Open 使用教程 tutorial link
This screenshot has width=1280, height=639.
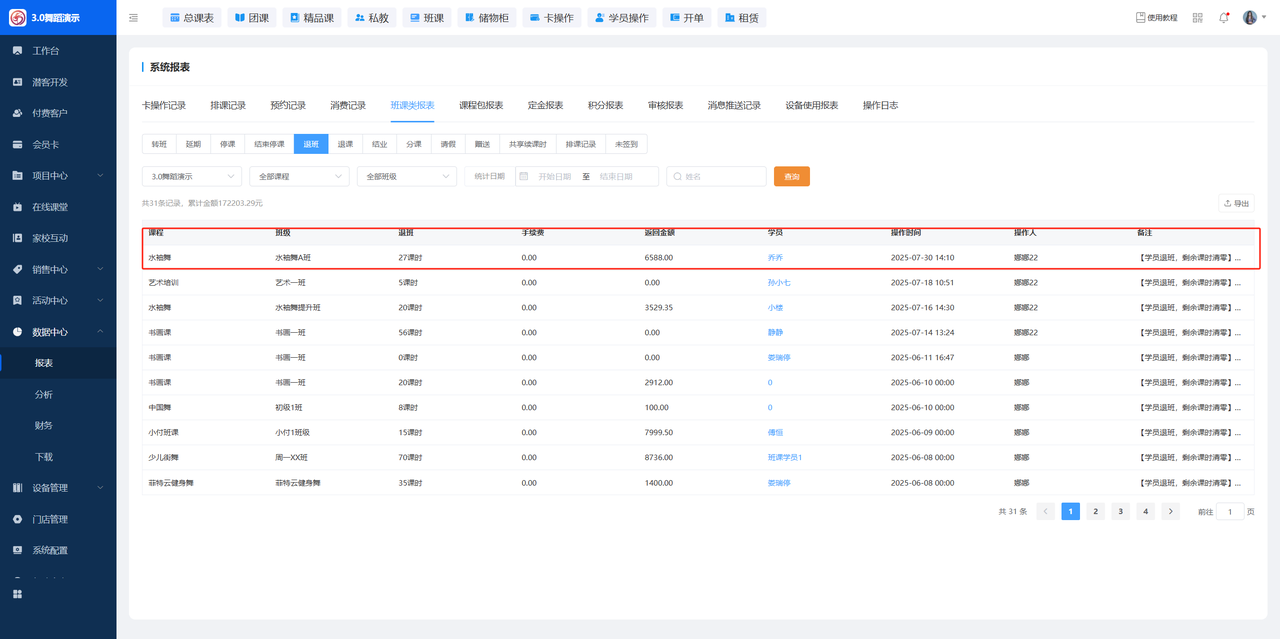click(x=1156, y=18)
